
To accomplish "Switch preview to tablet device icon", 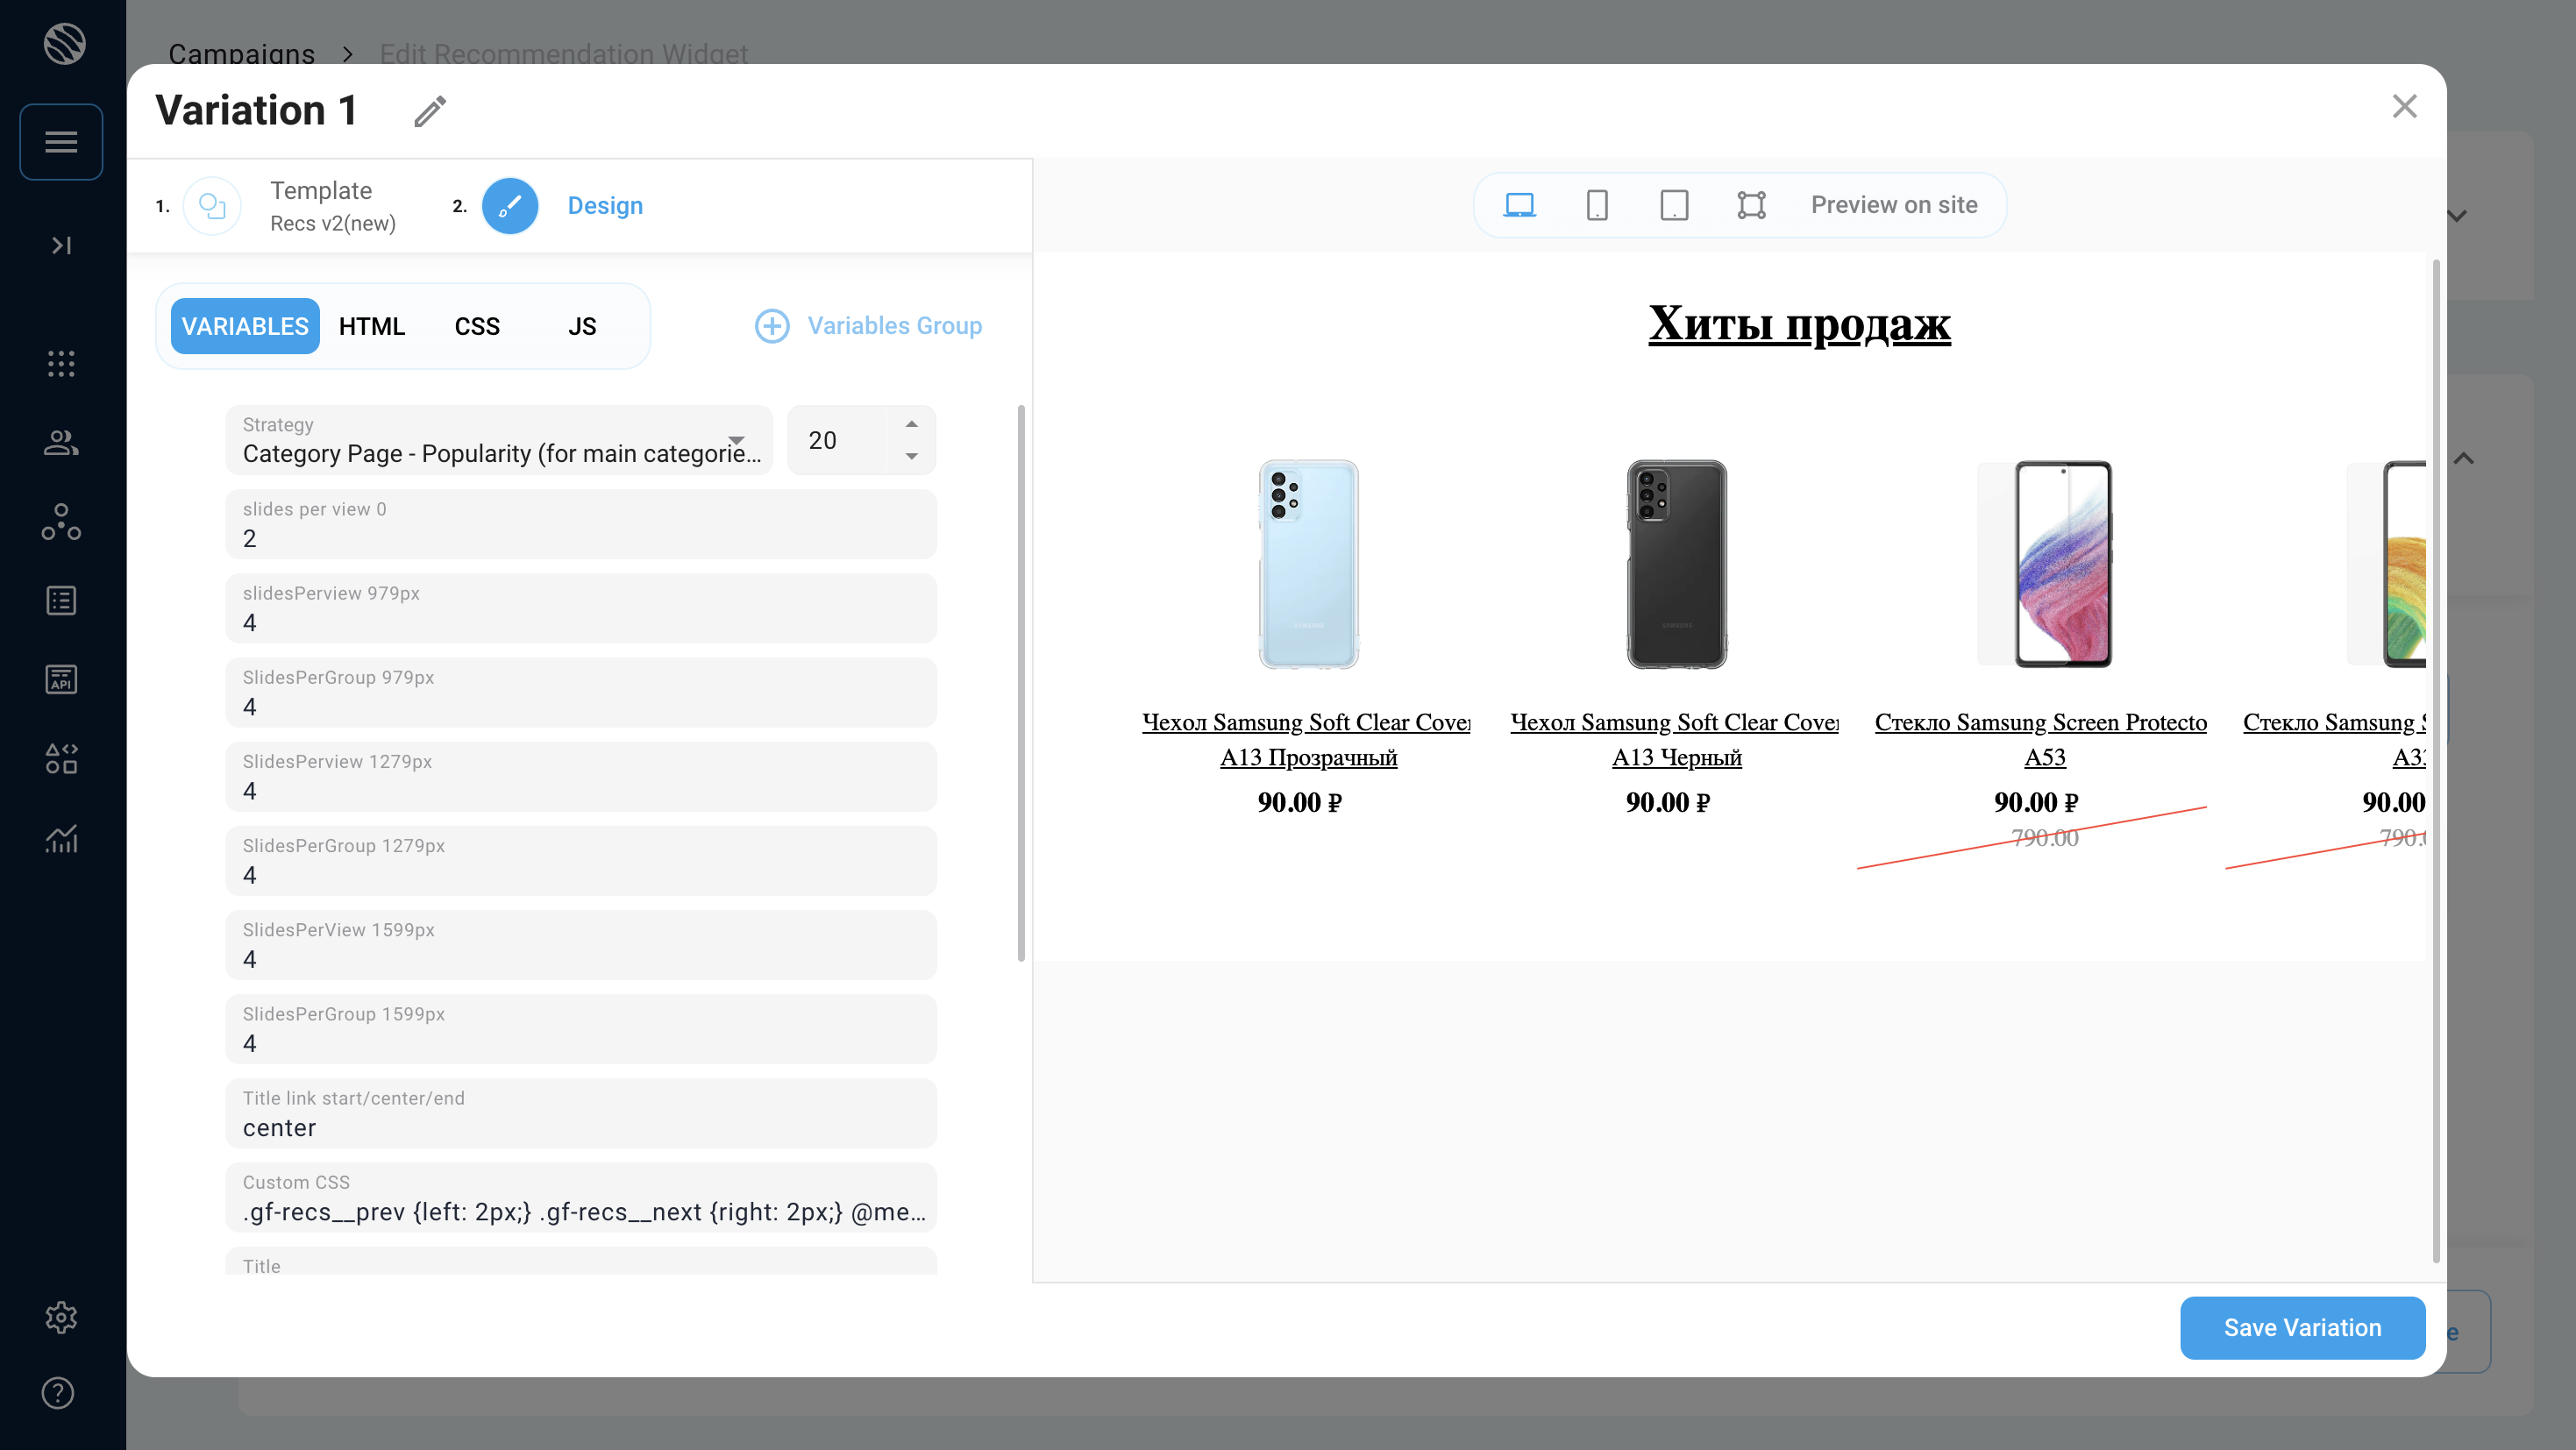I will point(1674,205).
